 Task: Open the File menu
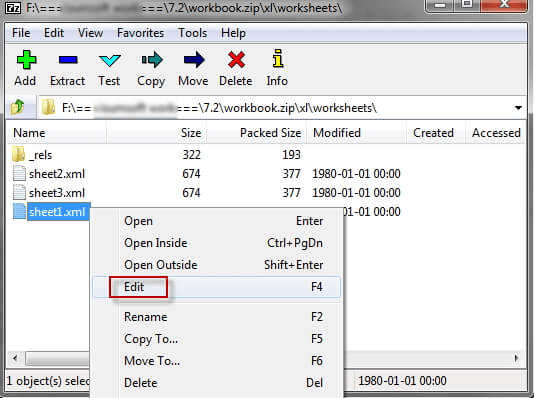coord(21,33)
